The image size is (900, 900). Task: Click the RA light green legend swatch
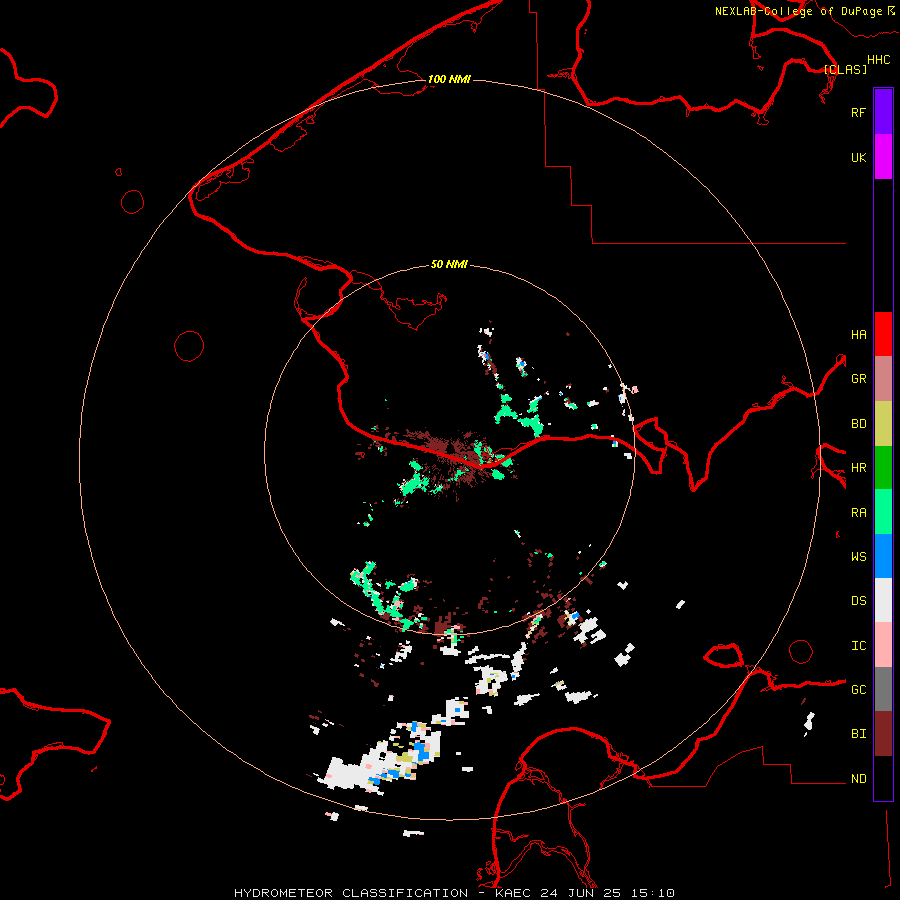click(x=883, y=512)
